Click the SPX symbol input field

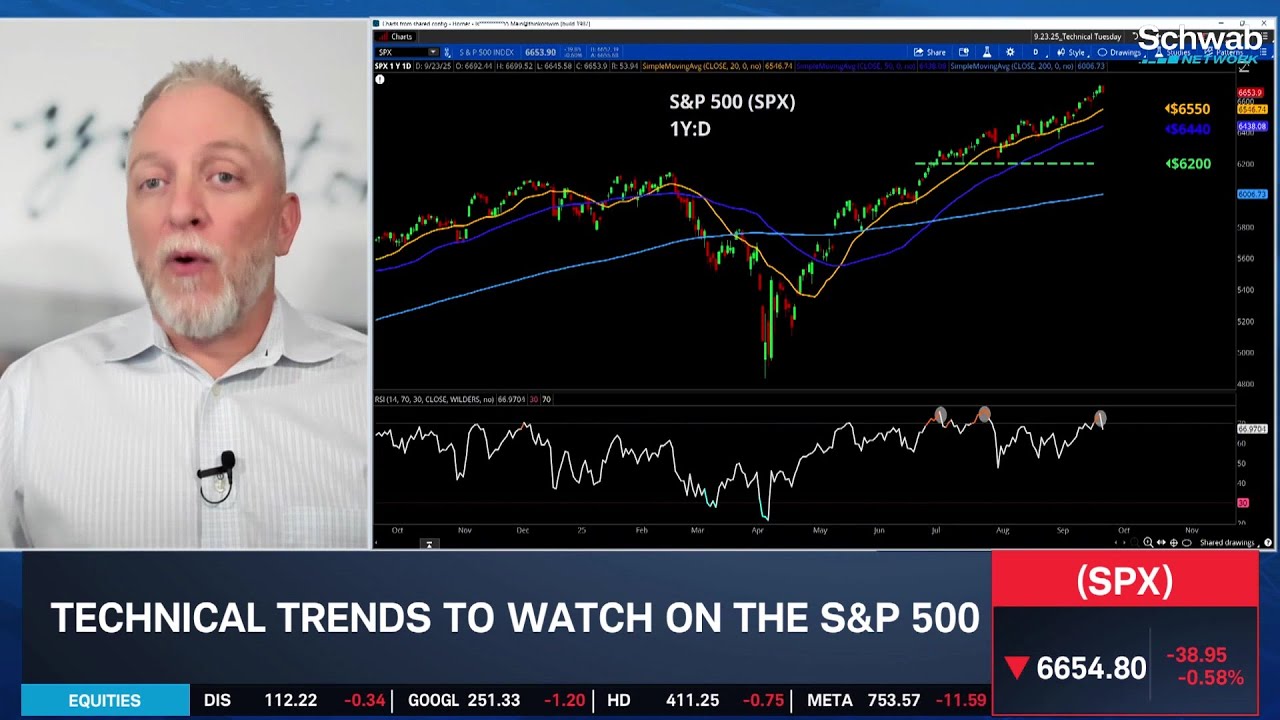coord(401,52)
